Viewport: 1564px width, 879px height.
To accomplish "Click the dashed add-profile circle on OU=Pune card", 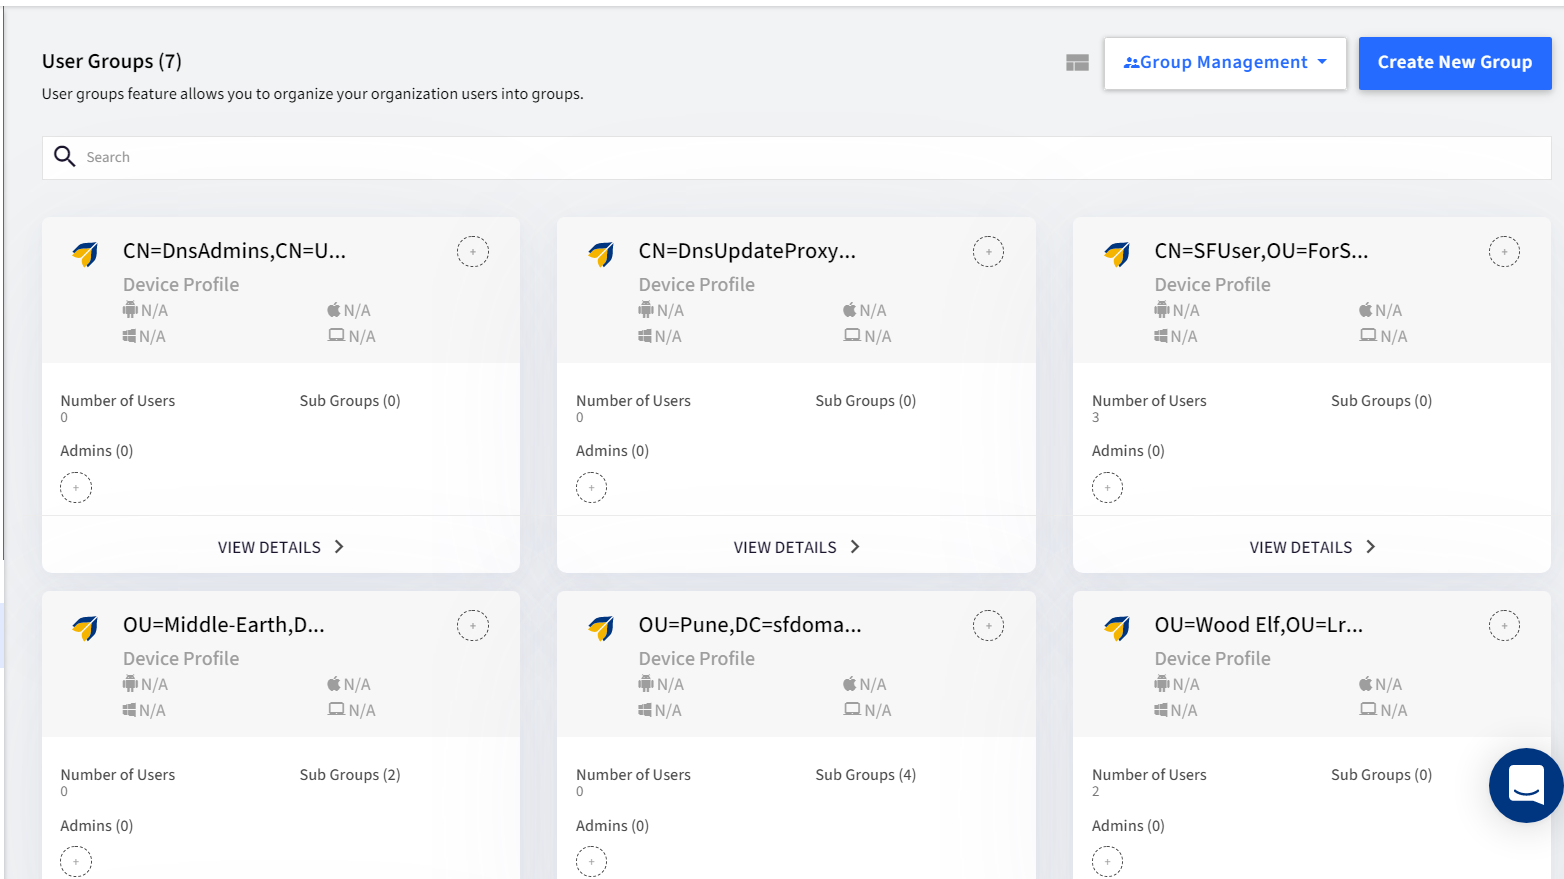I will [x=988, y=626].
